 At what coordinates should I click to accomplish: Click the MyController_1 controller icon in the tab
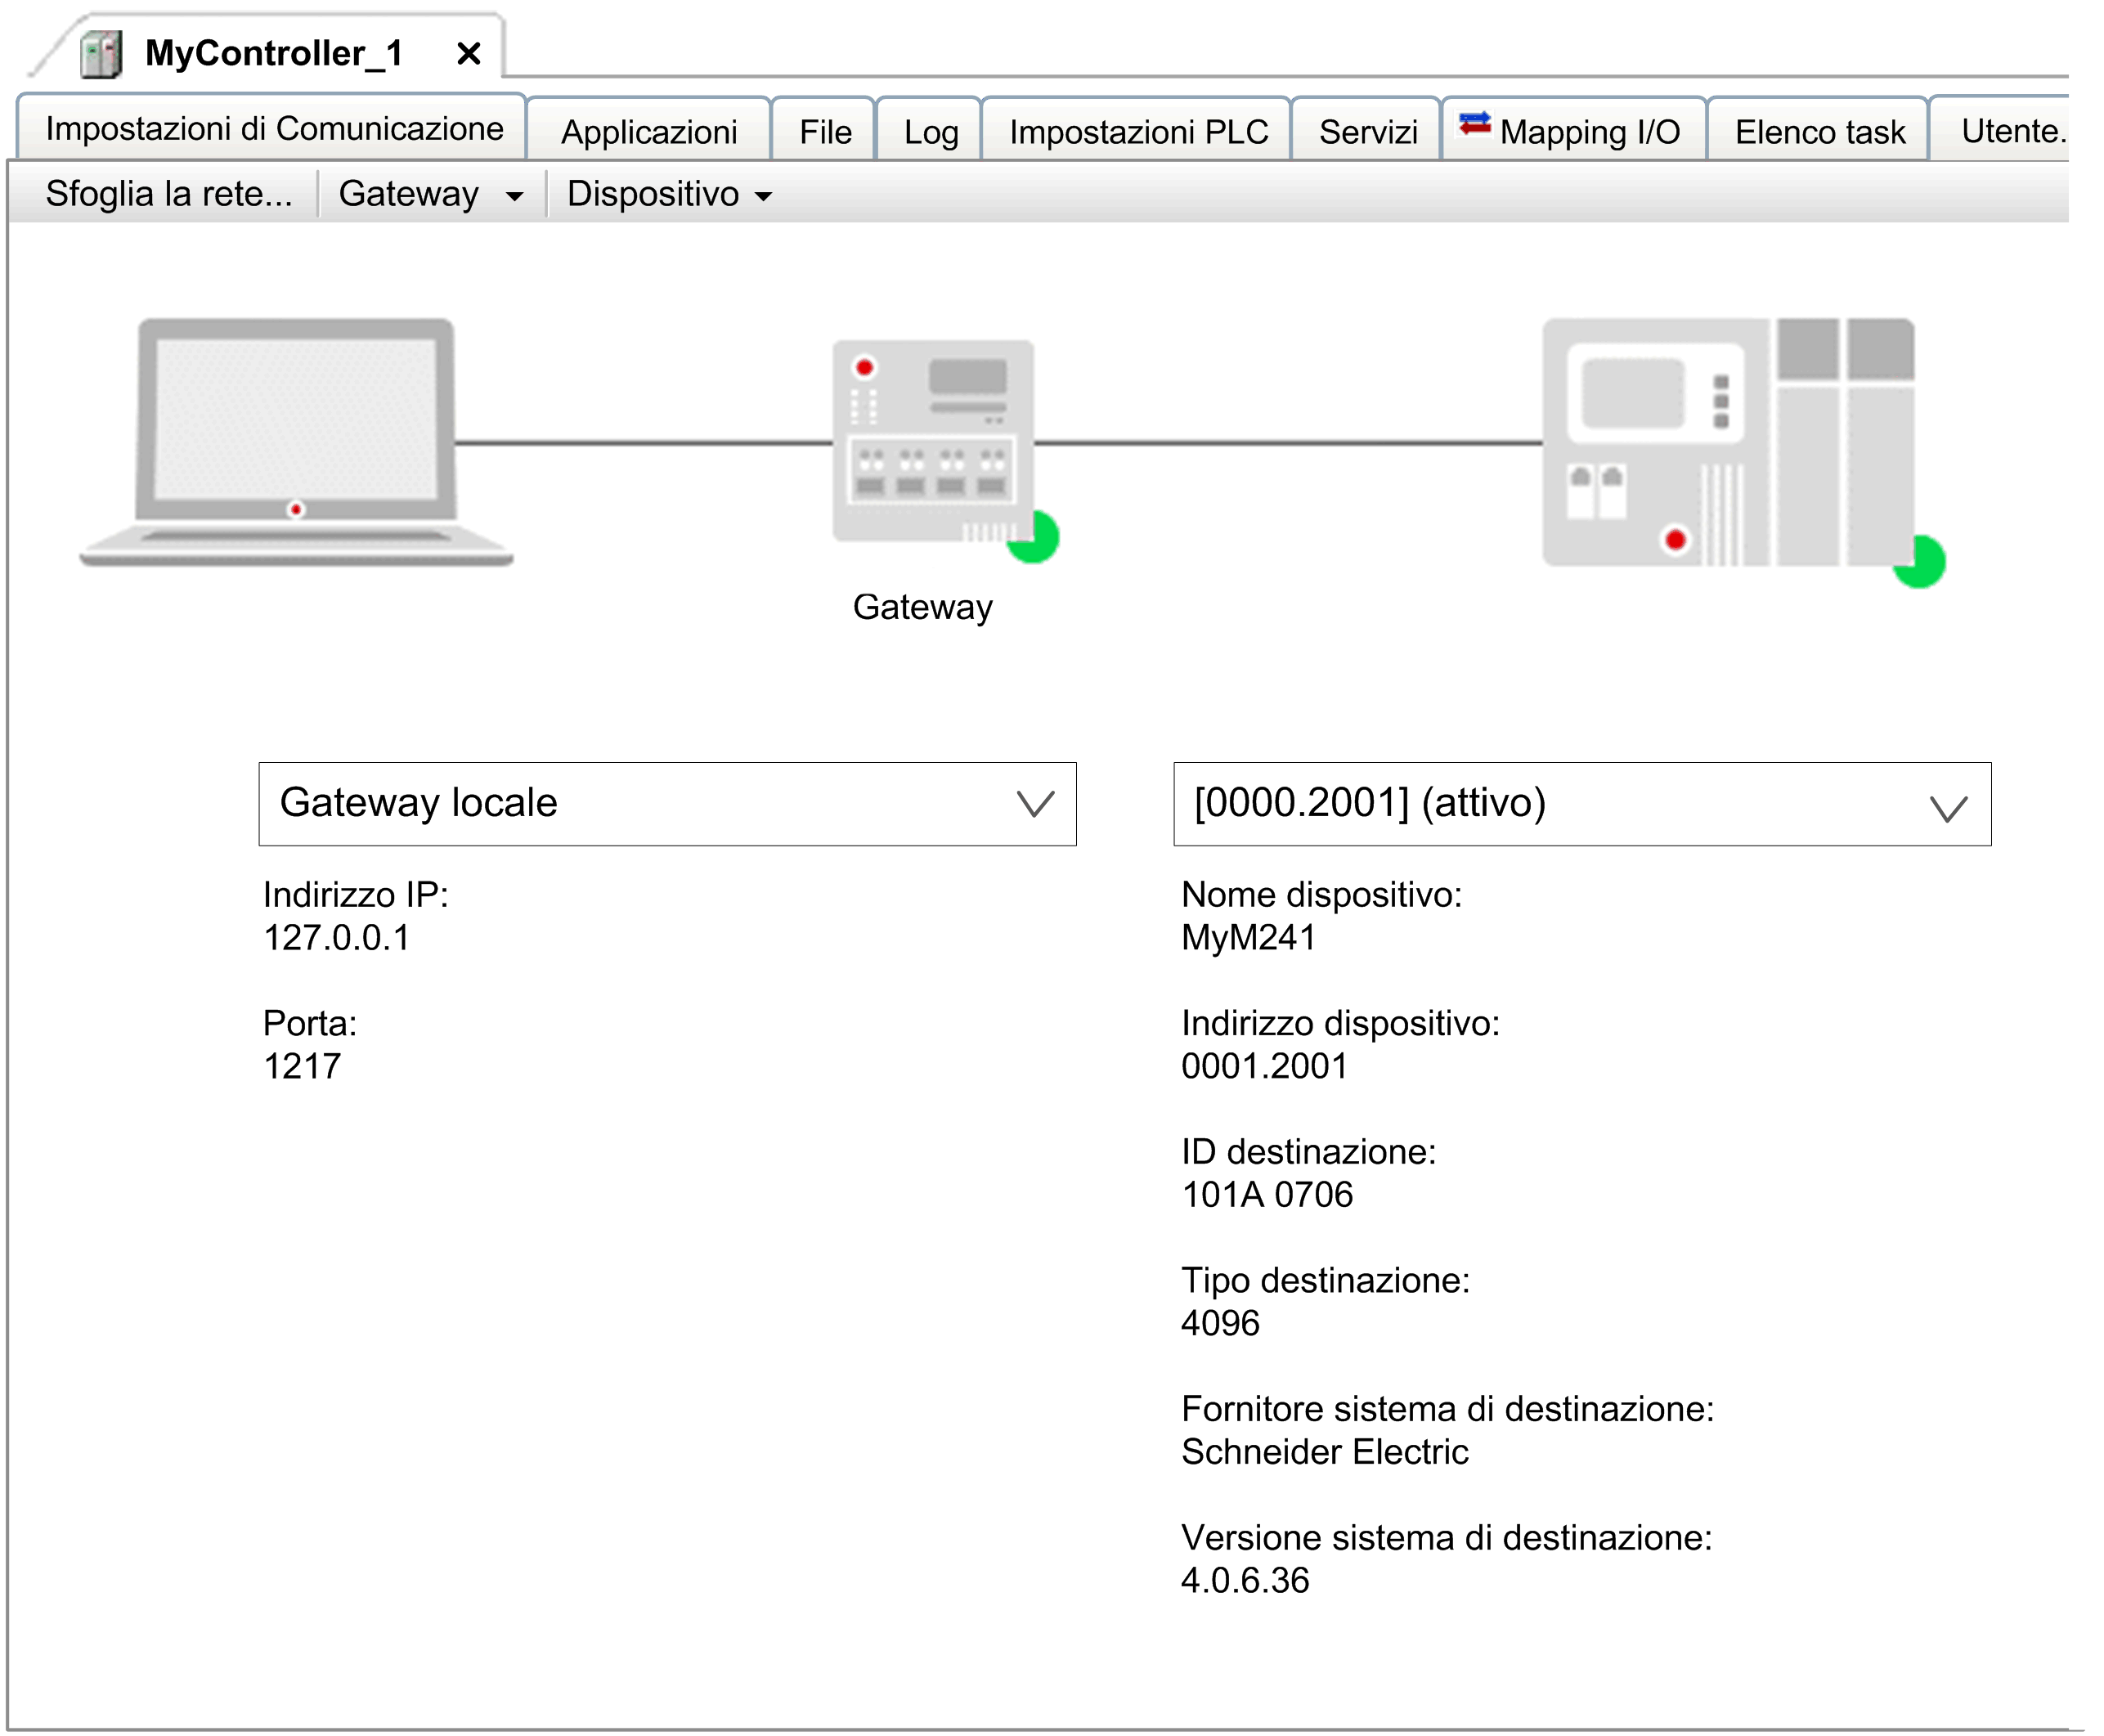[x=101, y=54]
